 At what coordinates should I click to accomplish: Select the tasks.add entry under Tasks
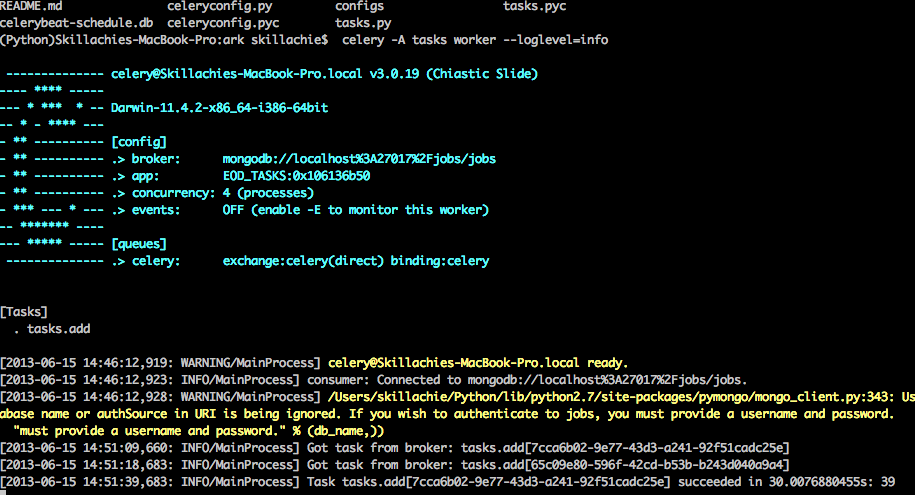pos(58,329)
